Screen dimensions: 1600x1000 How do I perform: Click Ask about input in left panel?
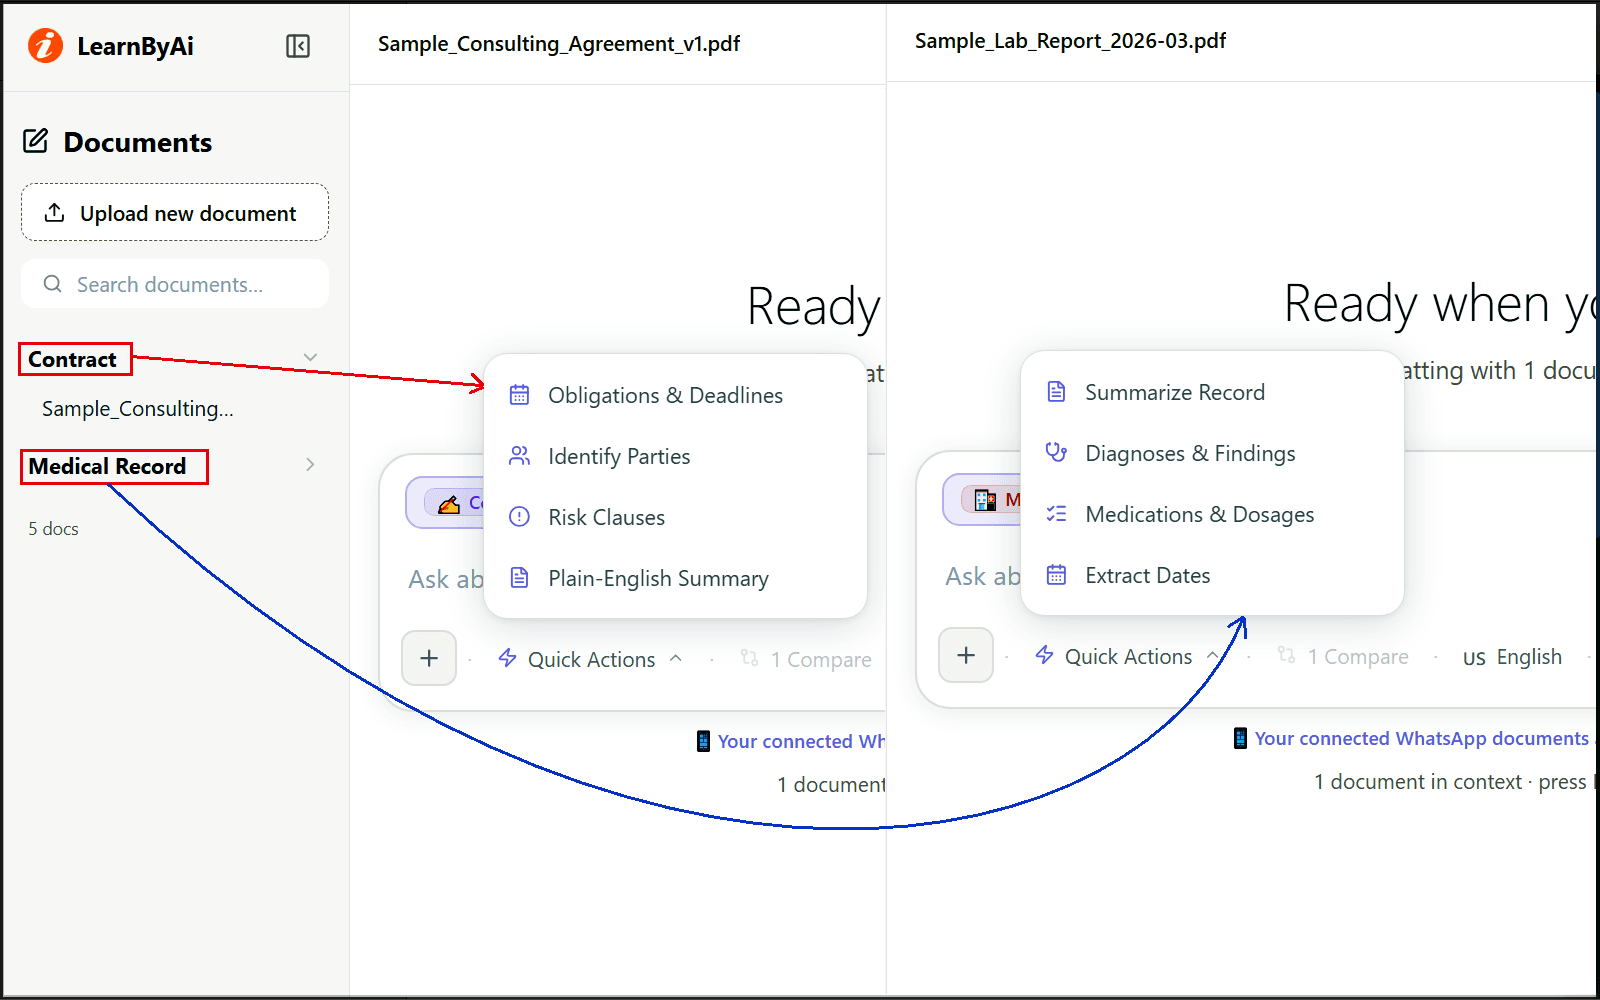(x=446, y=579)
